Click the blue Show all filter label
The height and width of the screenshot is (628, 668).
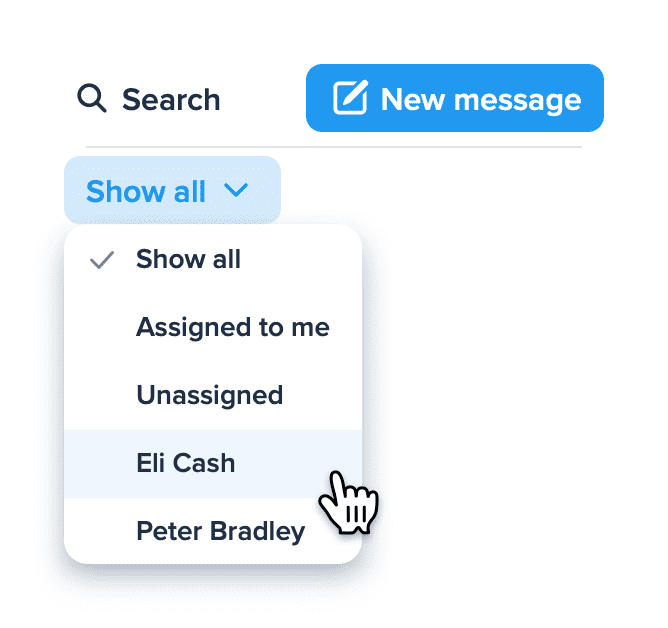pos(146,191)
